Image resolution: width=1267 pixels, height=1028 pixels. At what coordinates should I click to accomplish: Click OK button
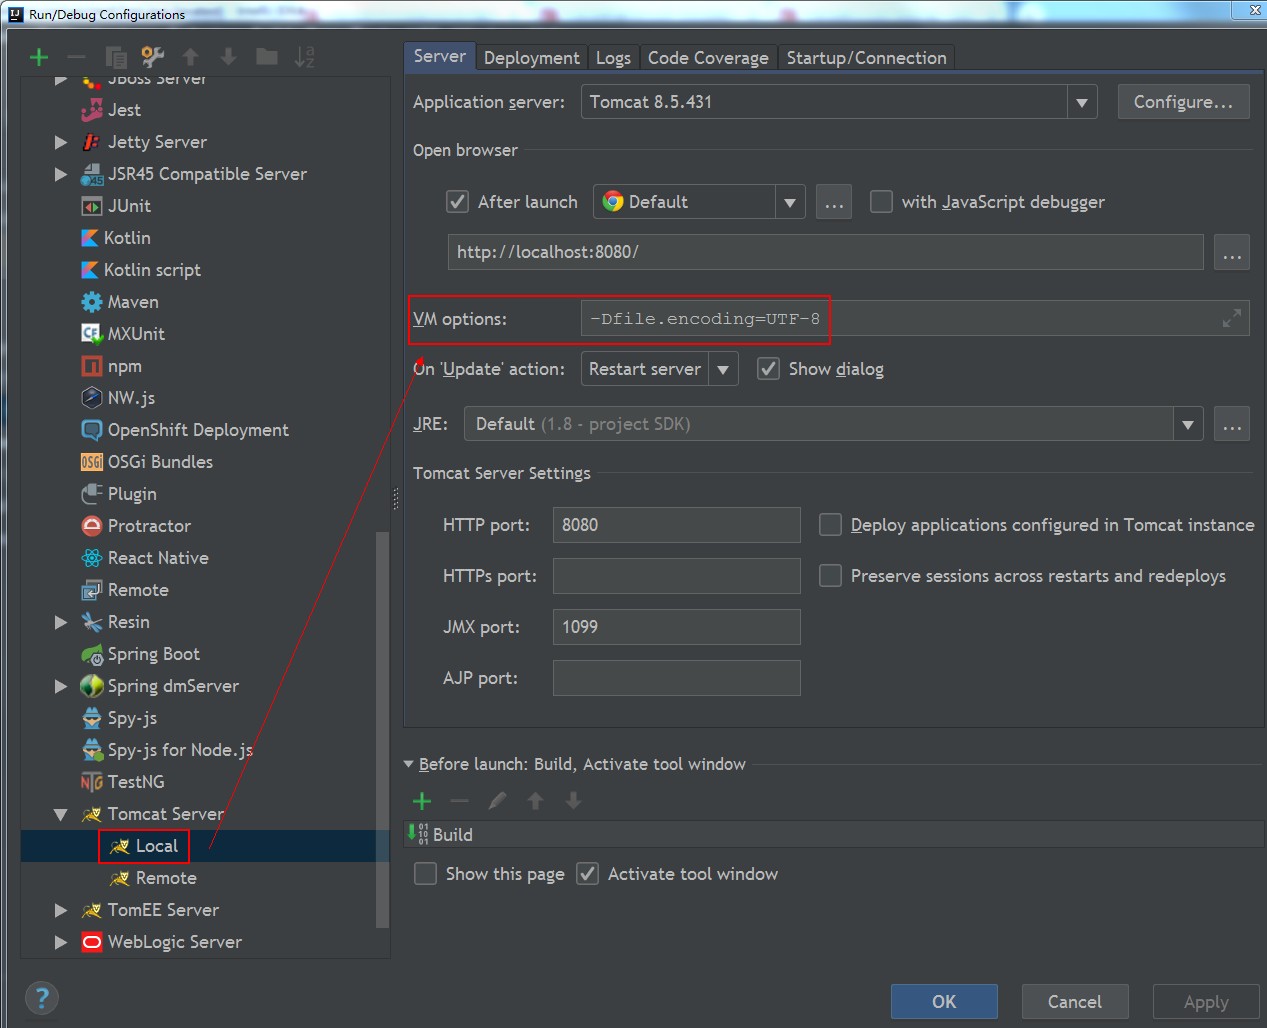[x=944, y=1001]
